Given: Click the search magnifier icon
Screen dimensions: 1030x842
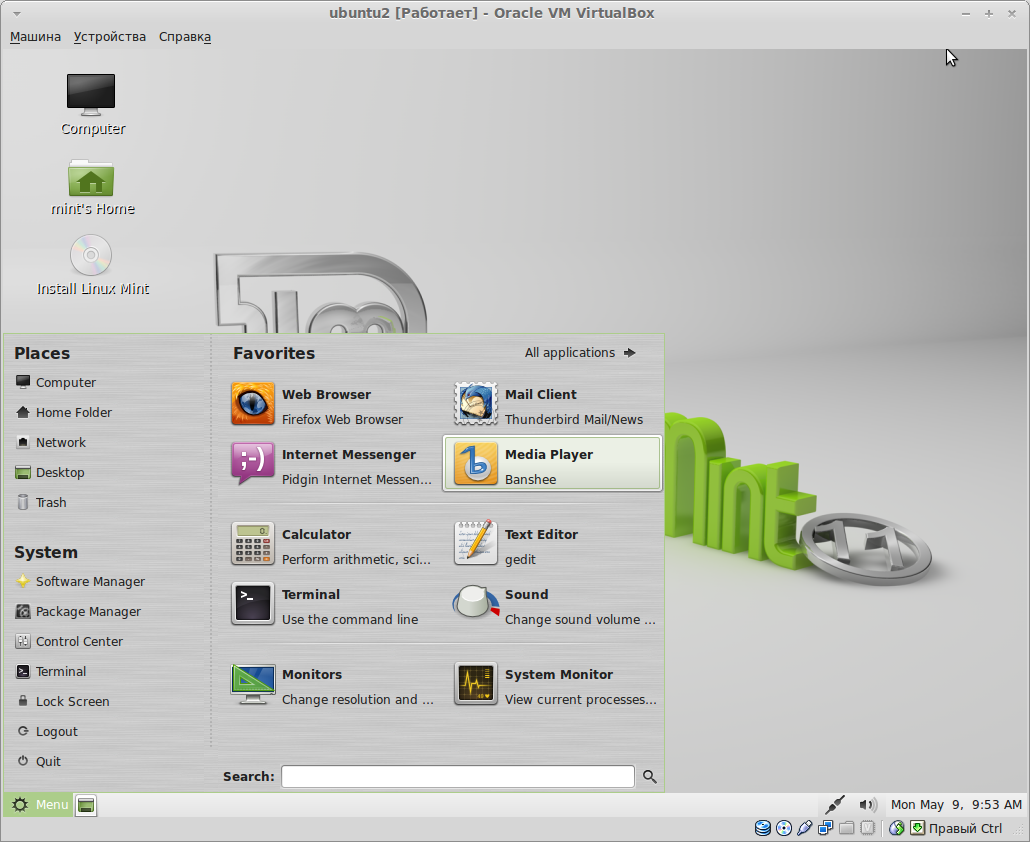Looking at the screenshot, I should [650, 776].
